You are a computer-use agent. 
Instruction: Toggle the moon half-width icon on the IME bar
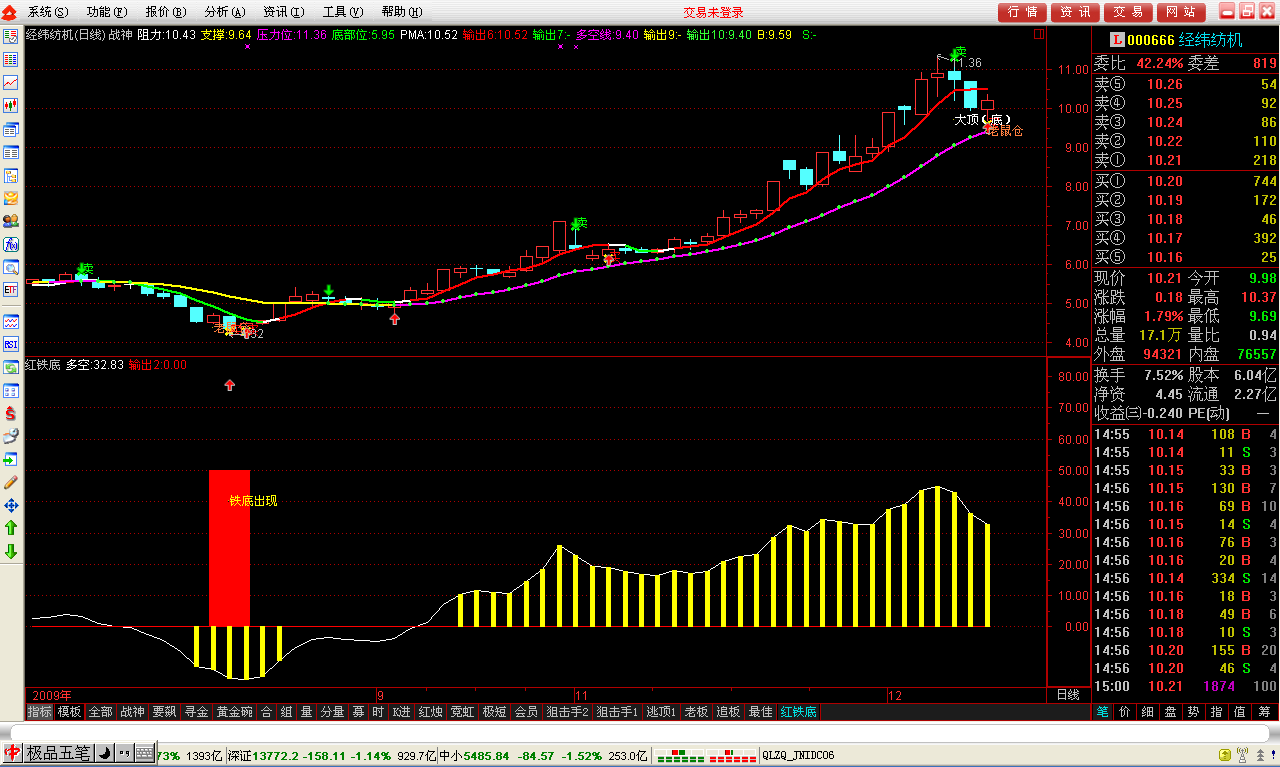coord(105,753)
